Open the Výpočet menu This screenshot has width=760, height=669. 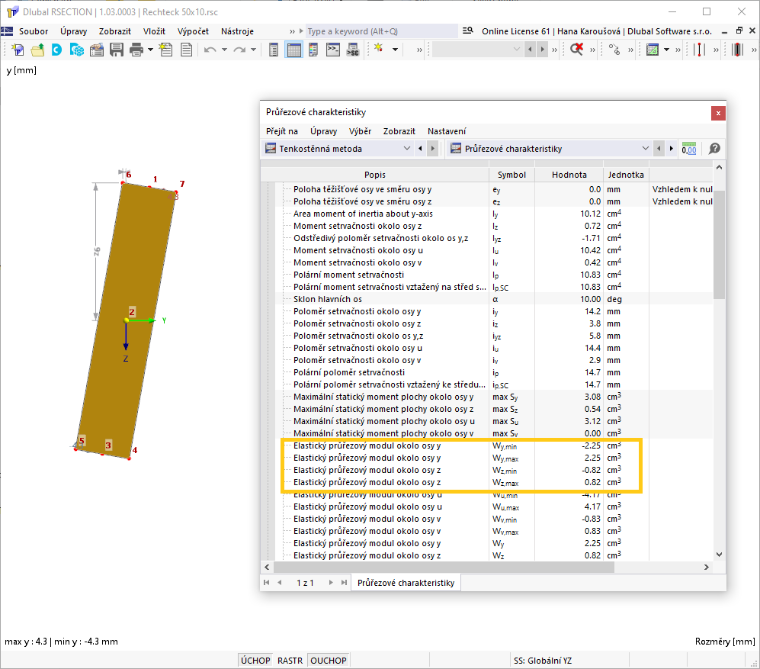click(x=193, y=31)
